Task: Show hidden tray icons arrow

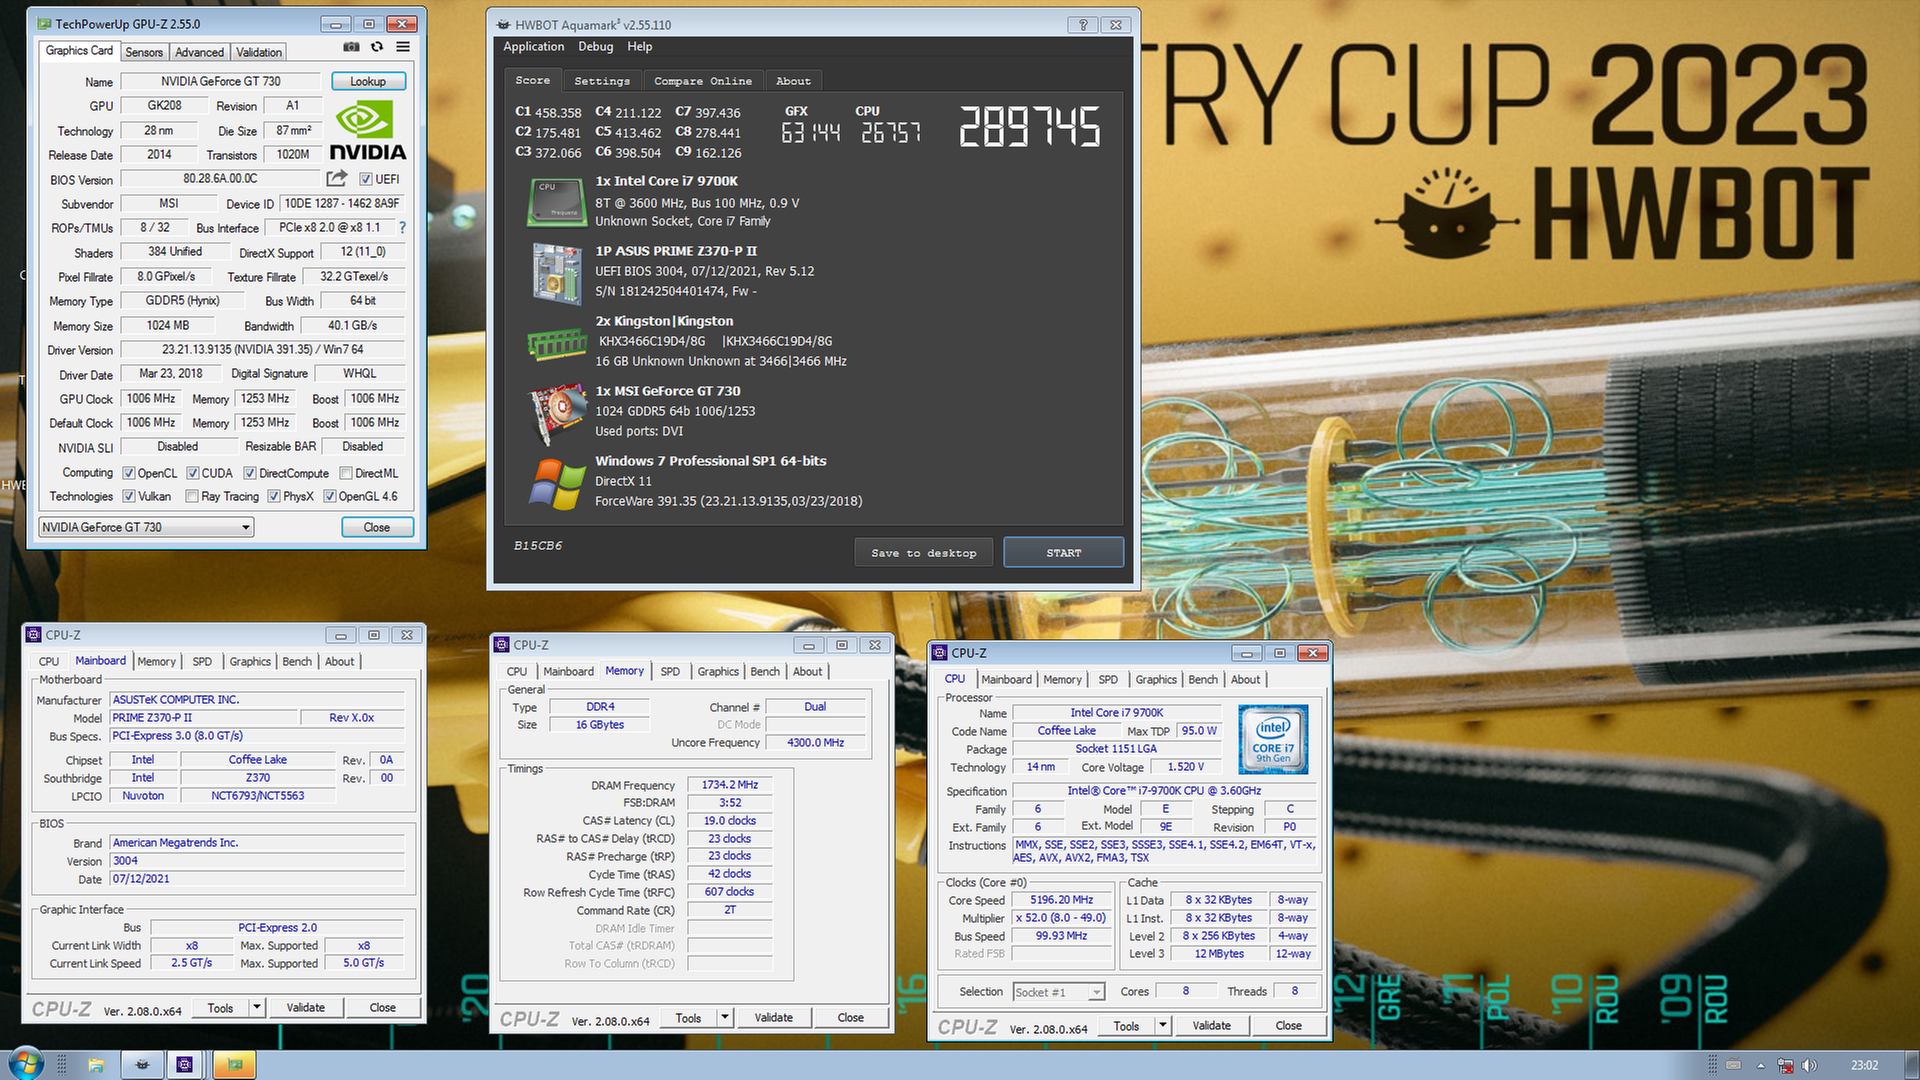Action: click(1761, 1066)
